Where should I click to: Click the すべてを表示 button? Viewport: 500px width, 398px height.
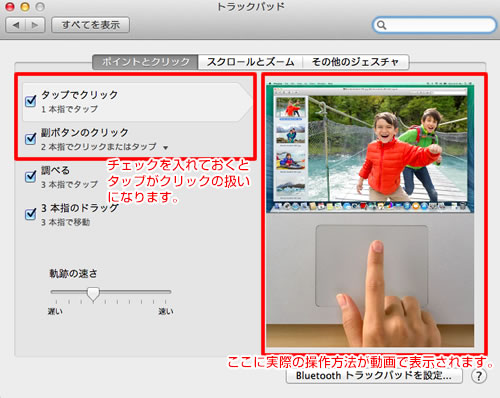click(x=91, y=25)
